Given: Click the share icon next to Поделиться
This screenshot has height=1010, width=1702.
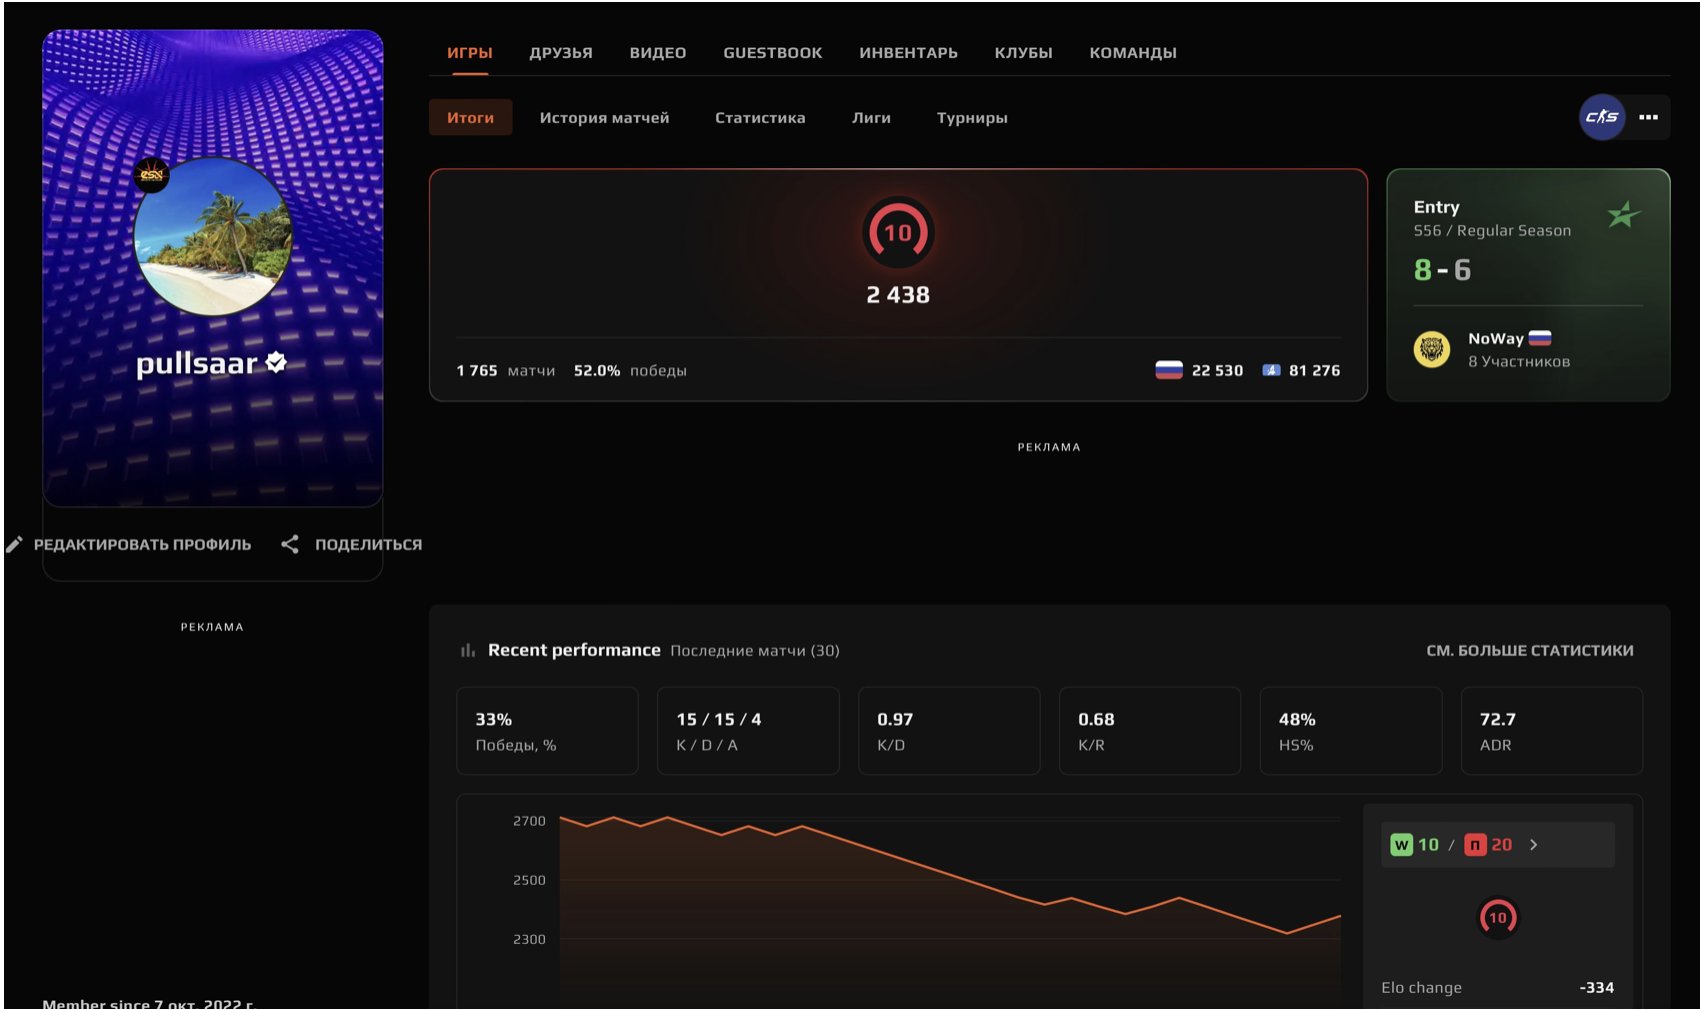Looking at the screenshot, I should [x=290, y=544].
